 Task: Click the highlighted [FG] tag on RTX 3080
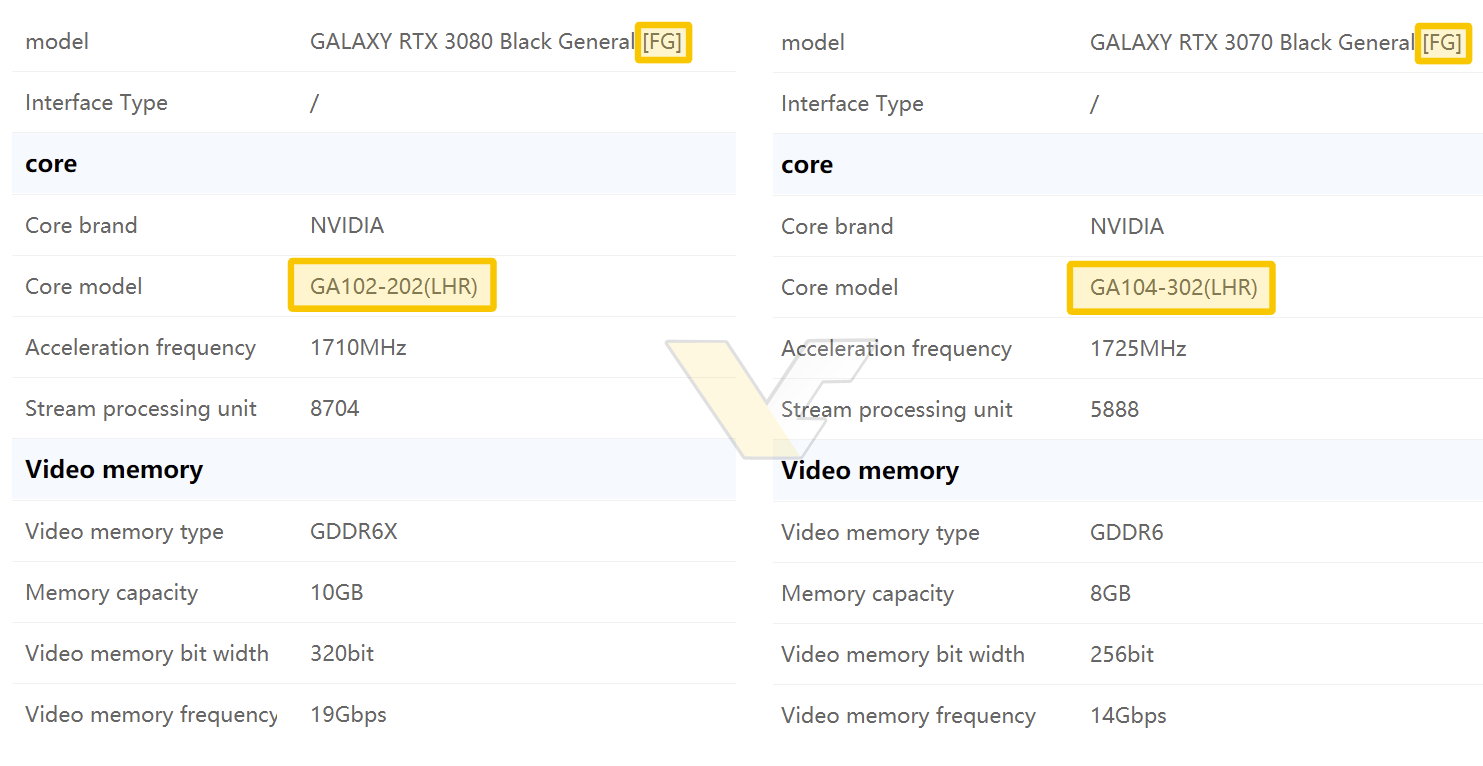pos(662,42)
